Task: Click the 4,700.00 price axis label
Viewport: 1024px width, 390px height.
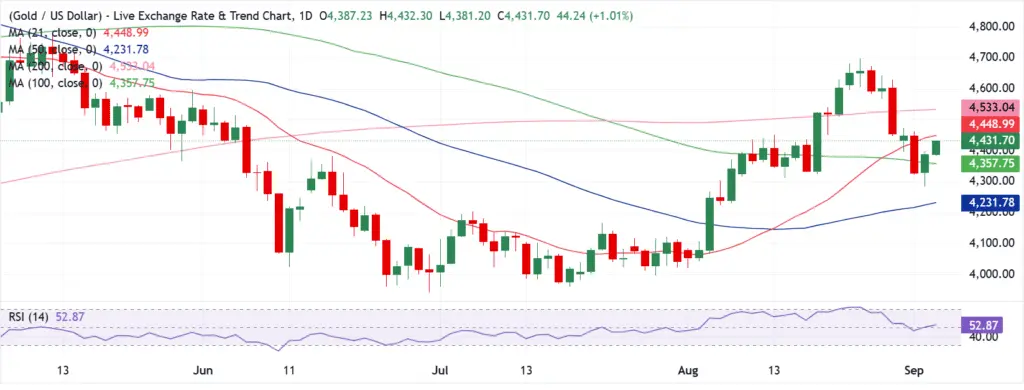Action: pos(990,57)
